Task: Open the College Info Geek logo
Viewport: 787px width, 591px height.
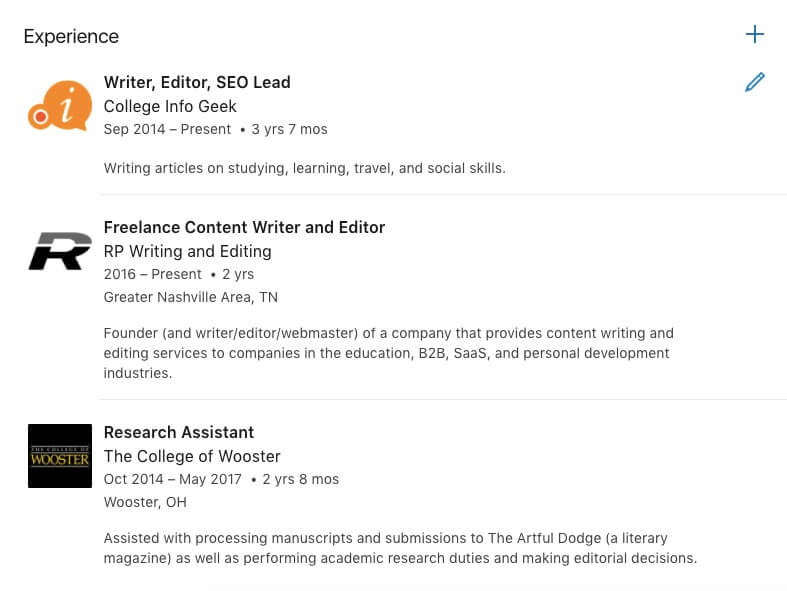Action: [60, 105]
